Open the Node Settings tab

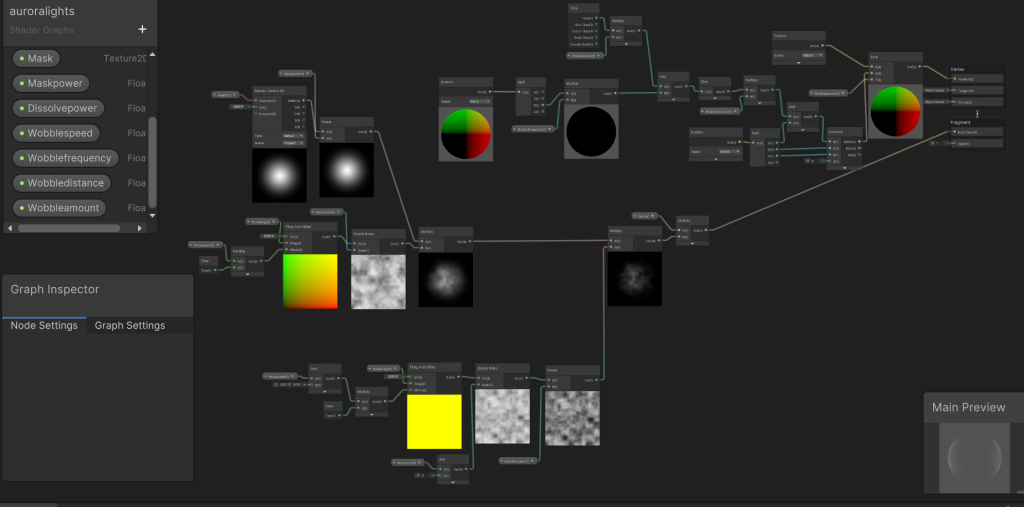coord(44,325)
